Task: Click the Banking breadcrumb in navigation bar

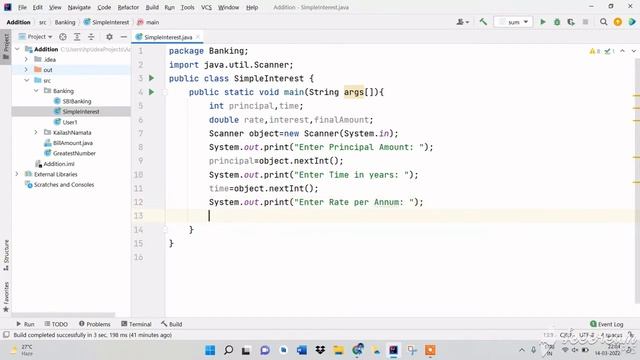Action: (65, 22)
